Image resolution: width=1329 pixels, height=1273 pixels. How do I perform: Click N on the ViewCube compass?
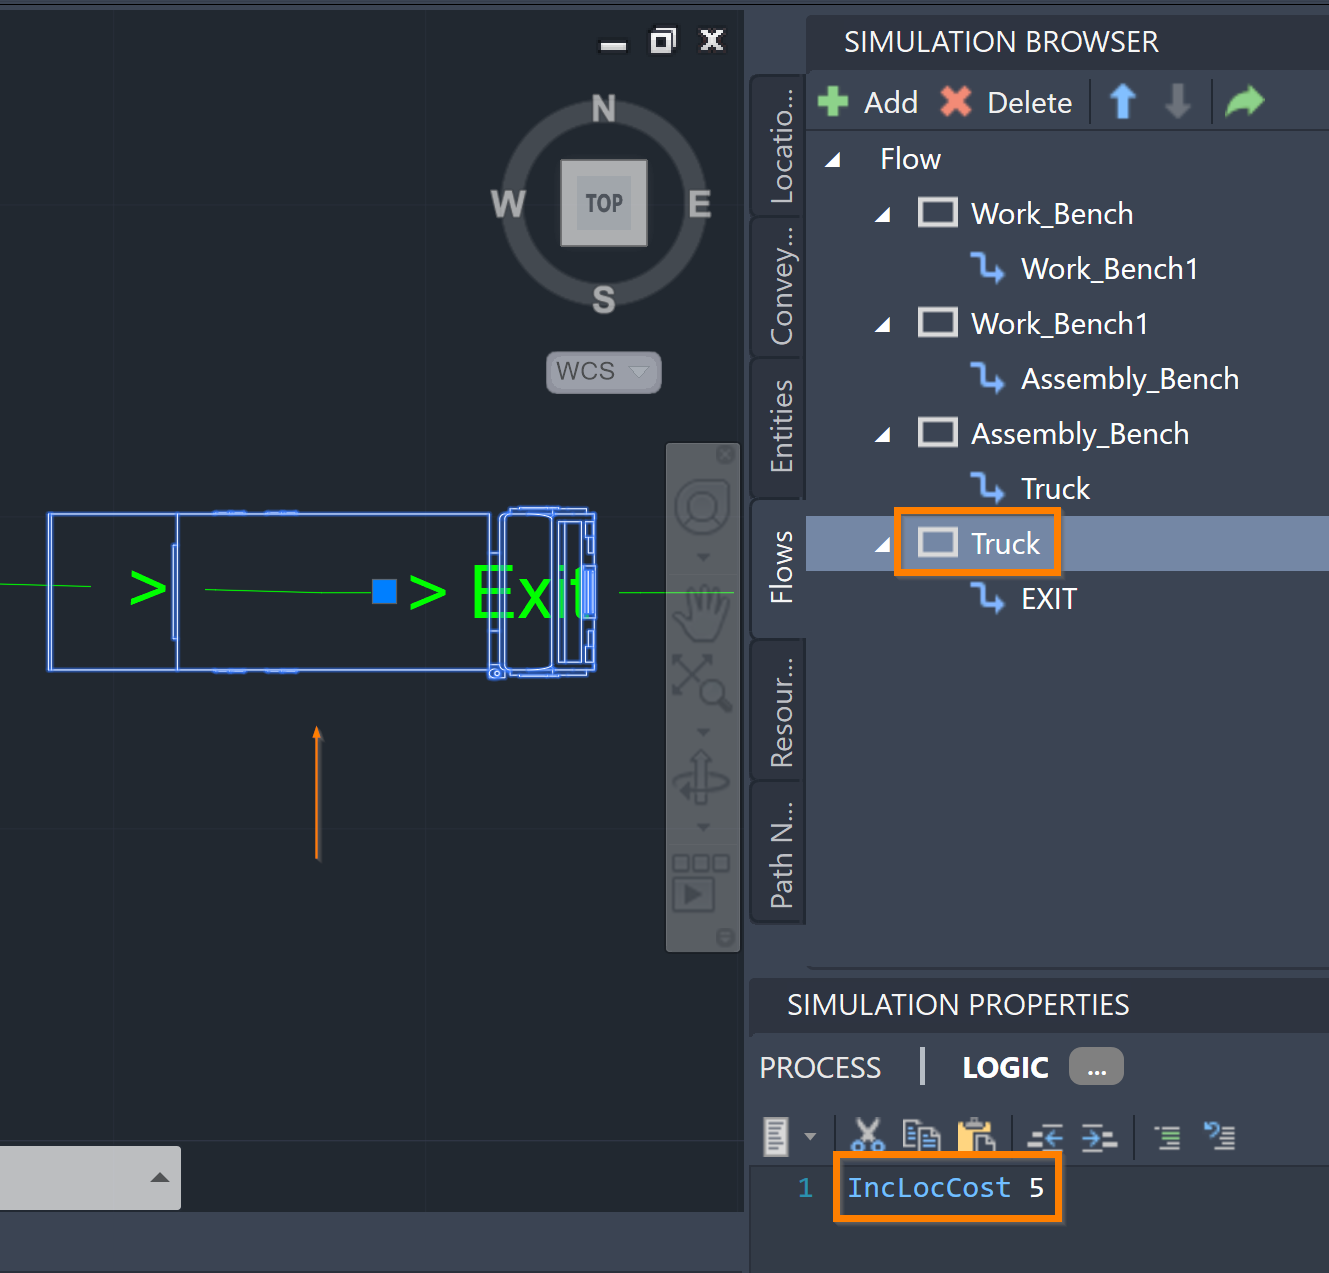[603, 108]
